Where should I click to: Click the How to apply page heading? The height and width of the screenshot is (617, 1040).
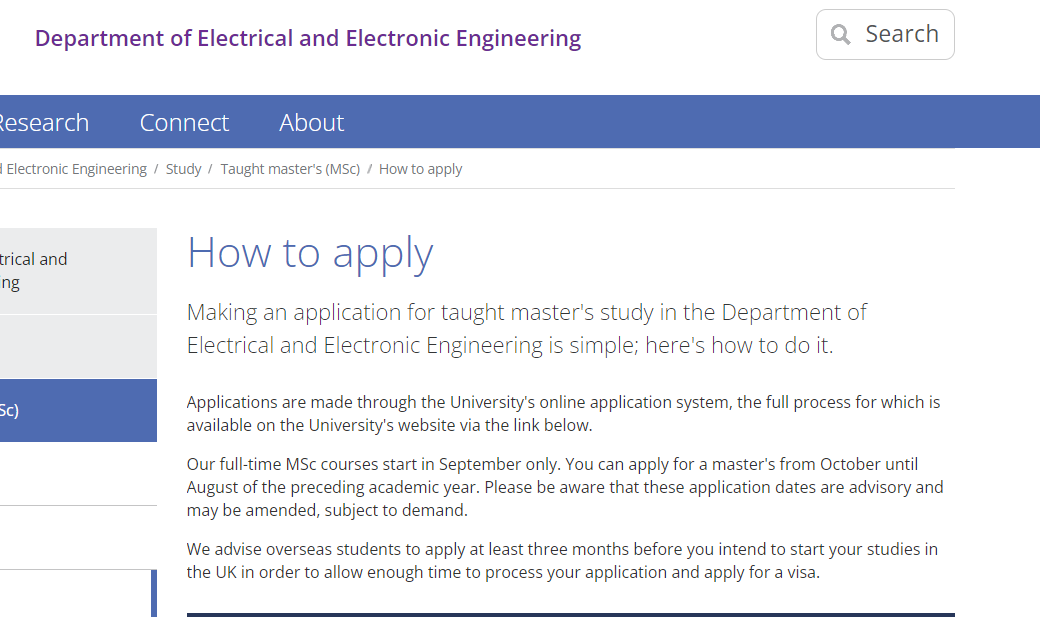310,253
